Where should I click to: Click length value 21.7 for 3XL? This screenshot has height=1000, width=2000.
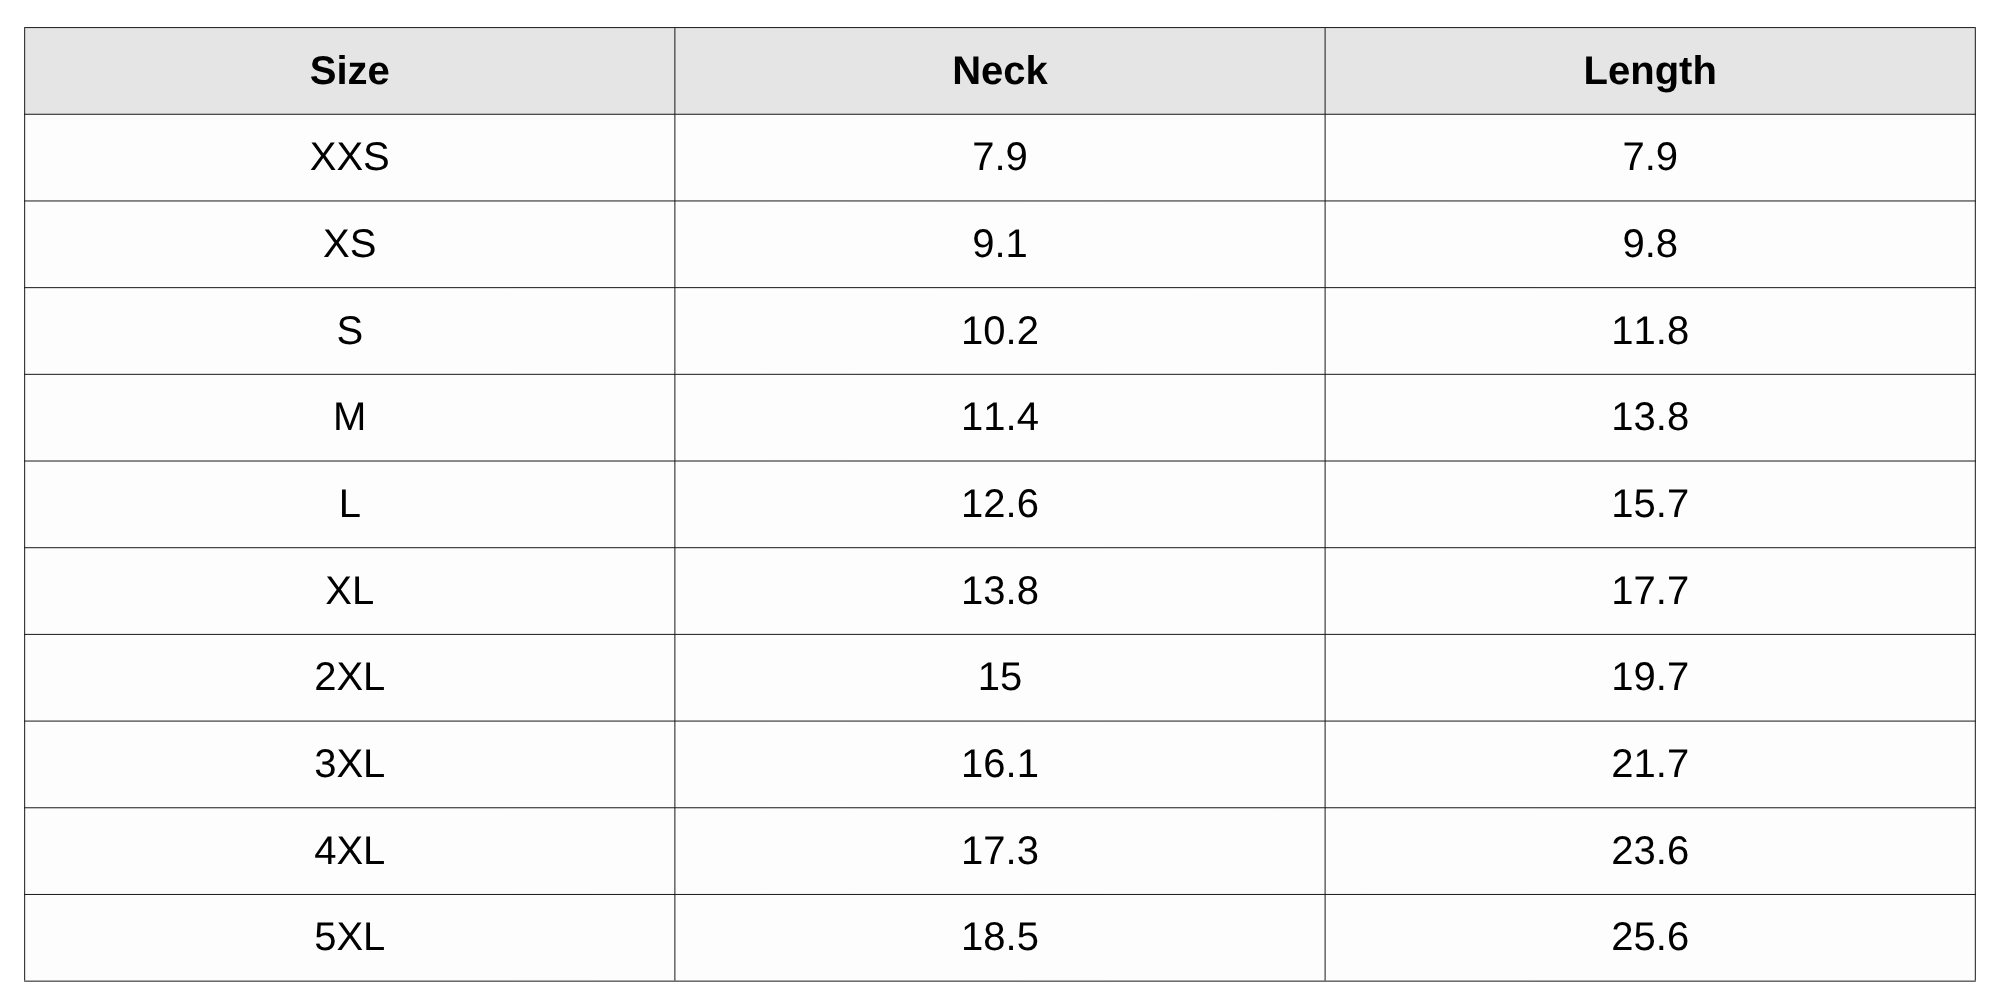pos(1649,764)
